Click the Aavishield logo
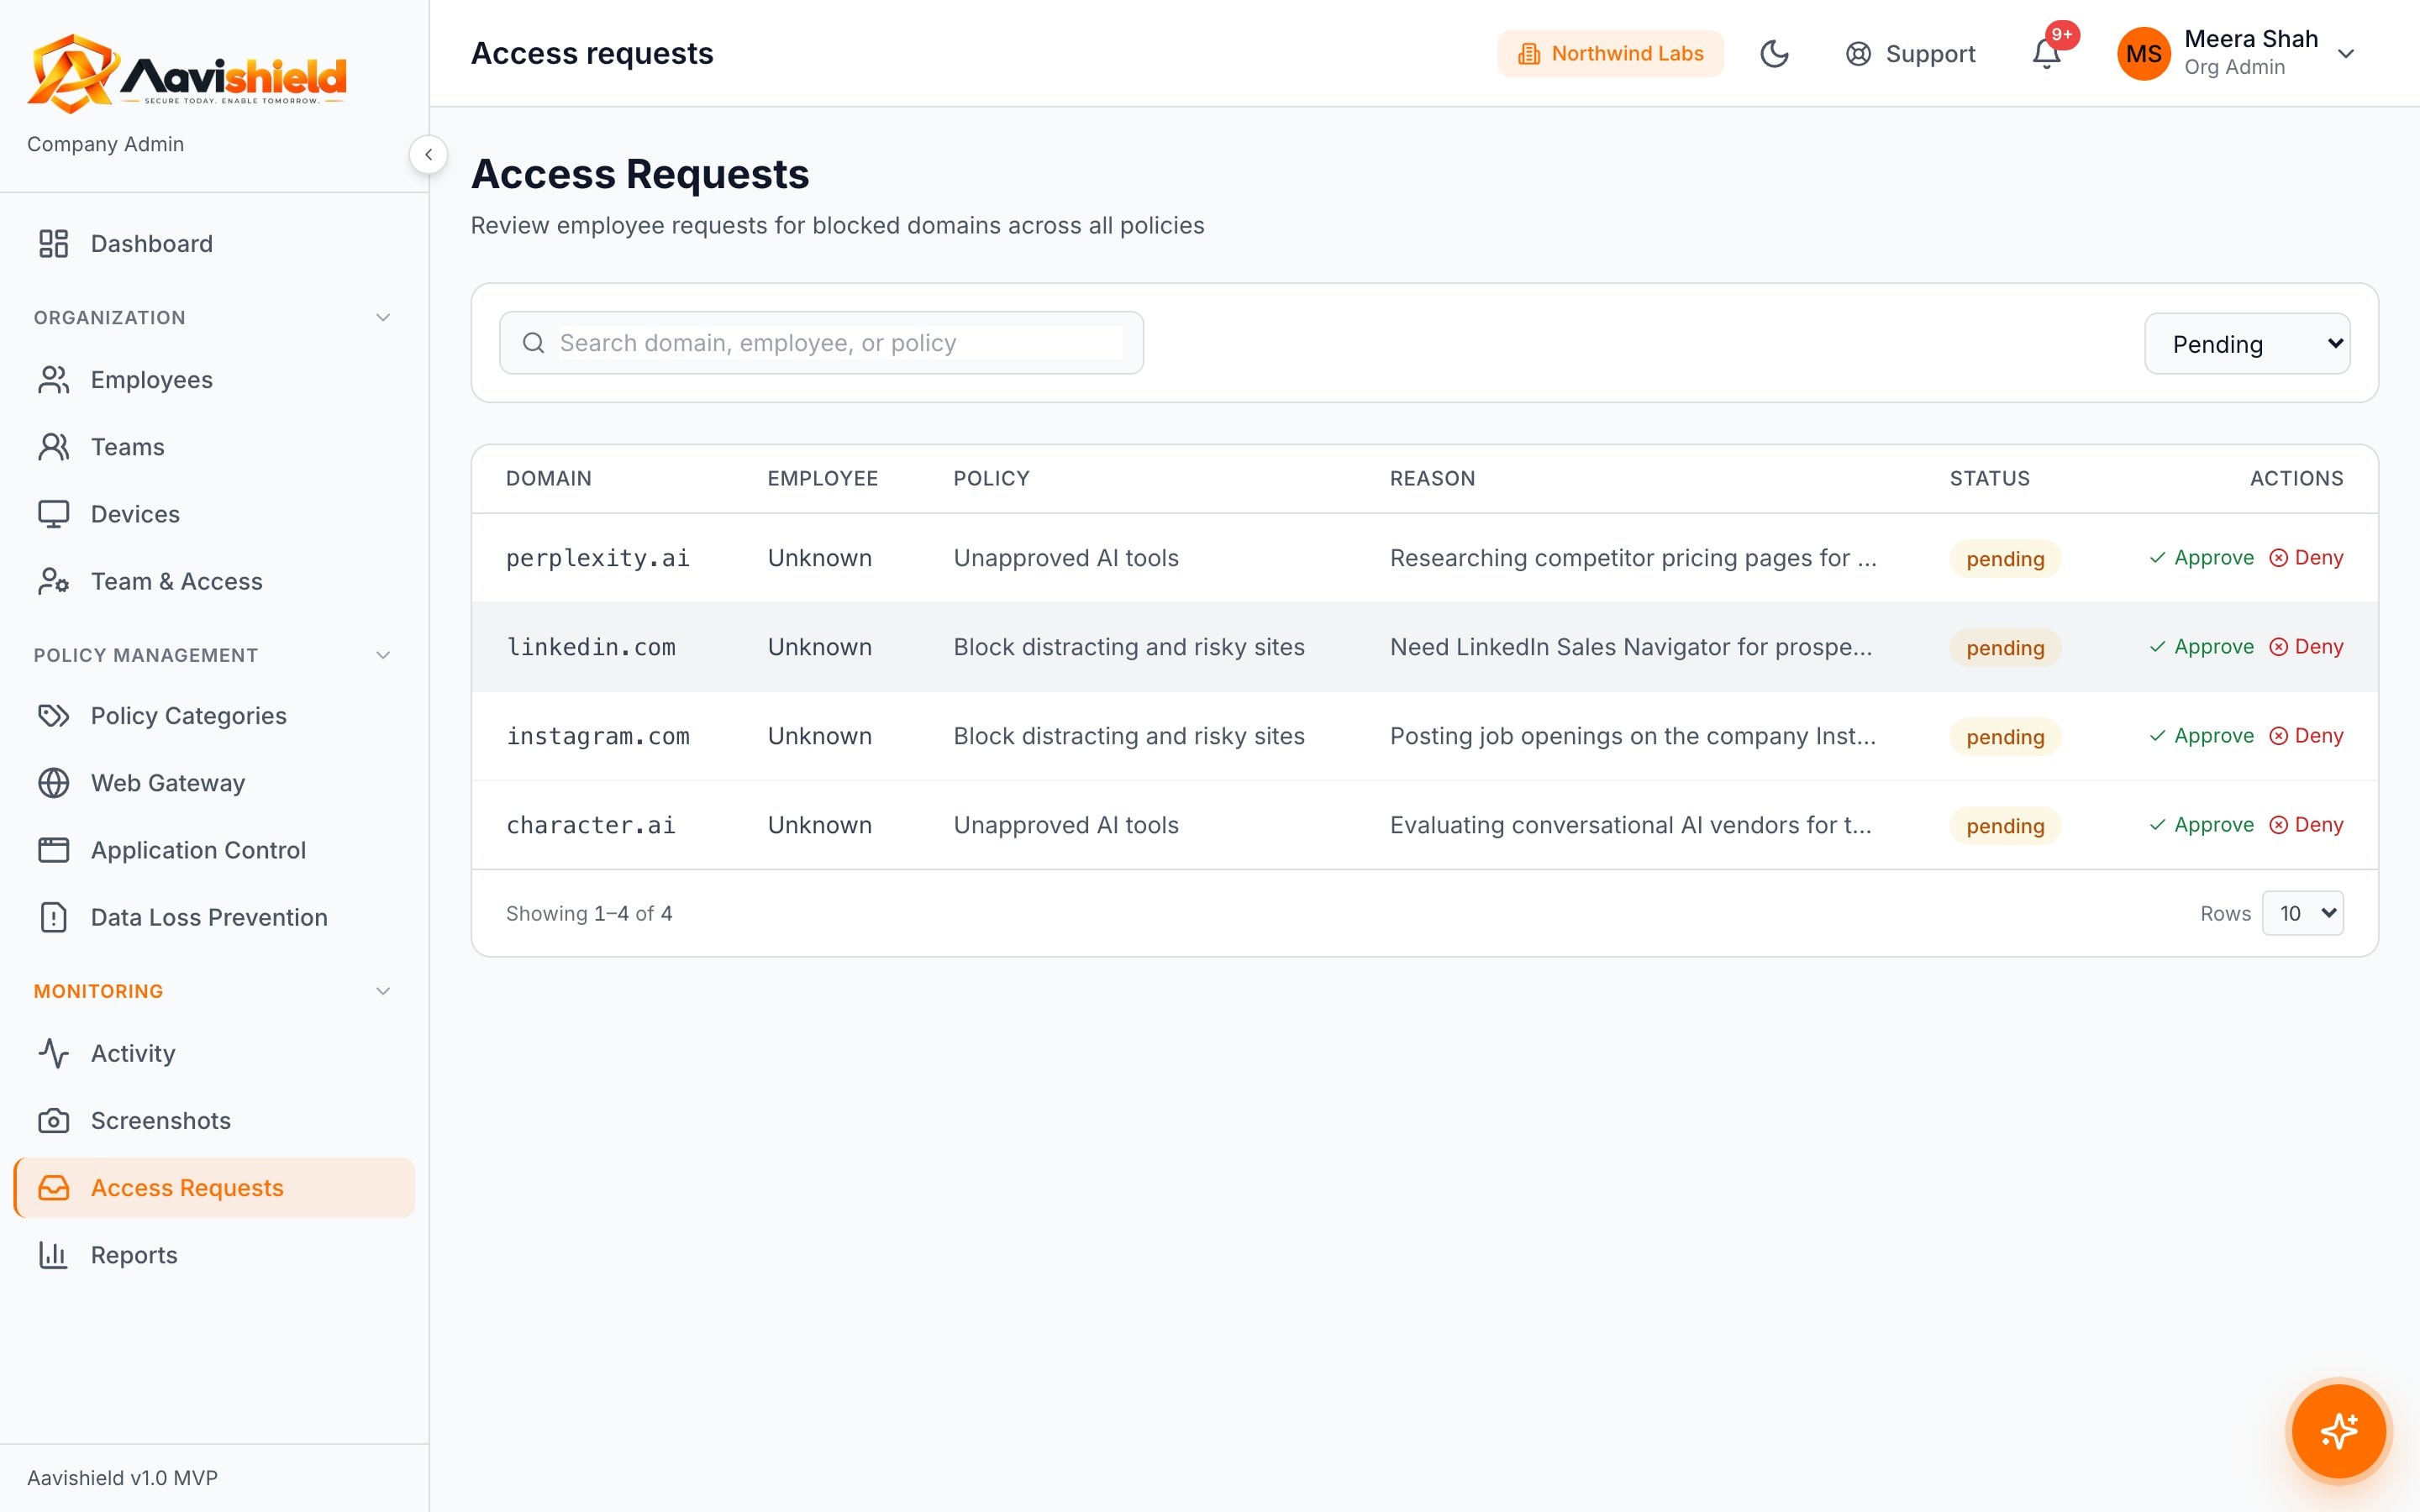 pos(187,72)
